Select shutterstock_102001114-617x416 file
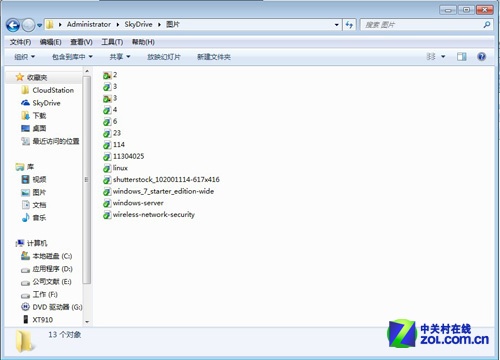 166,180
